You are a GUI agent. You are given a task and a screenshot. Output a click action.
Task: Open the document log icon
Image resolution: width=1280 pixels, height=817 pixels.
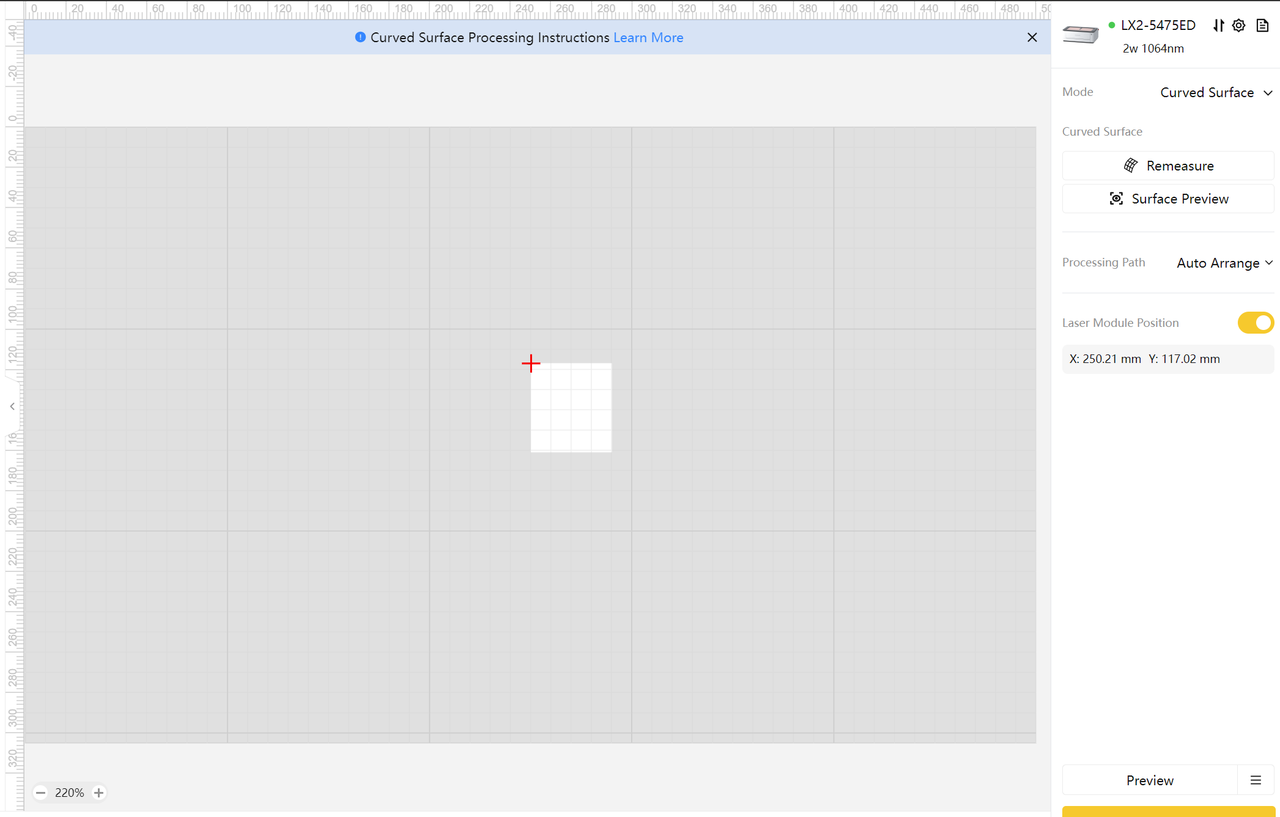(x=1262, y=26)
